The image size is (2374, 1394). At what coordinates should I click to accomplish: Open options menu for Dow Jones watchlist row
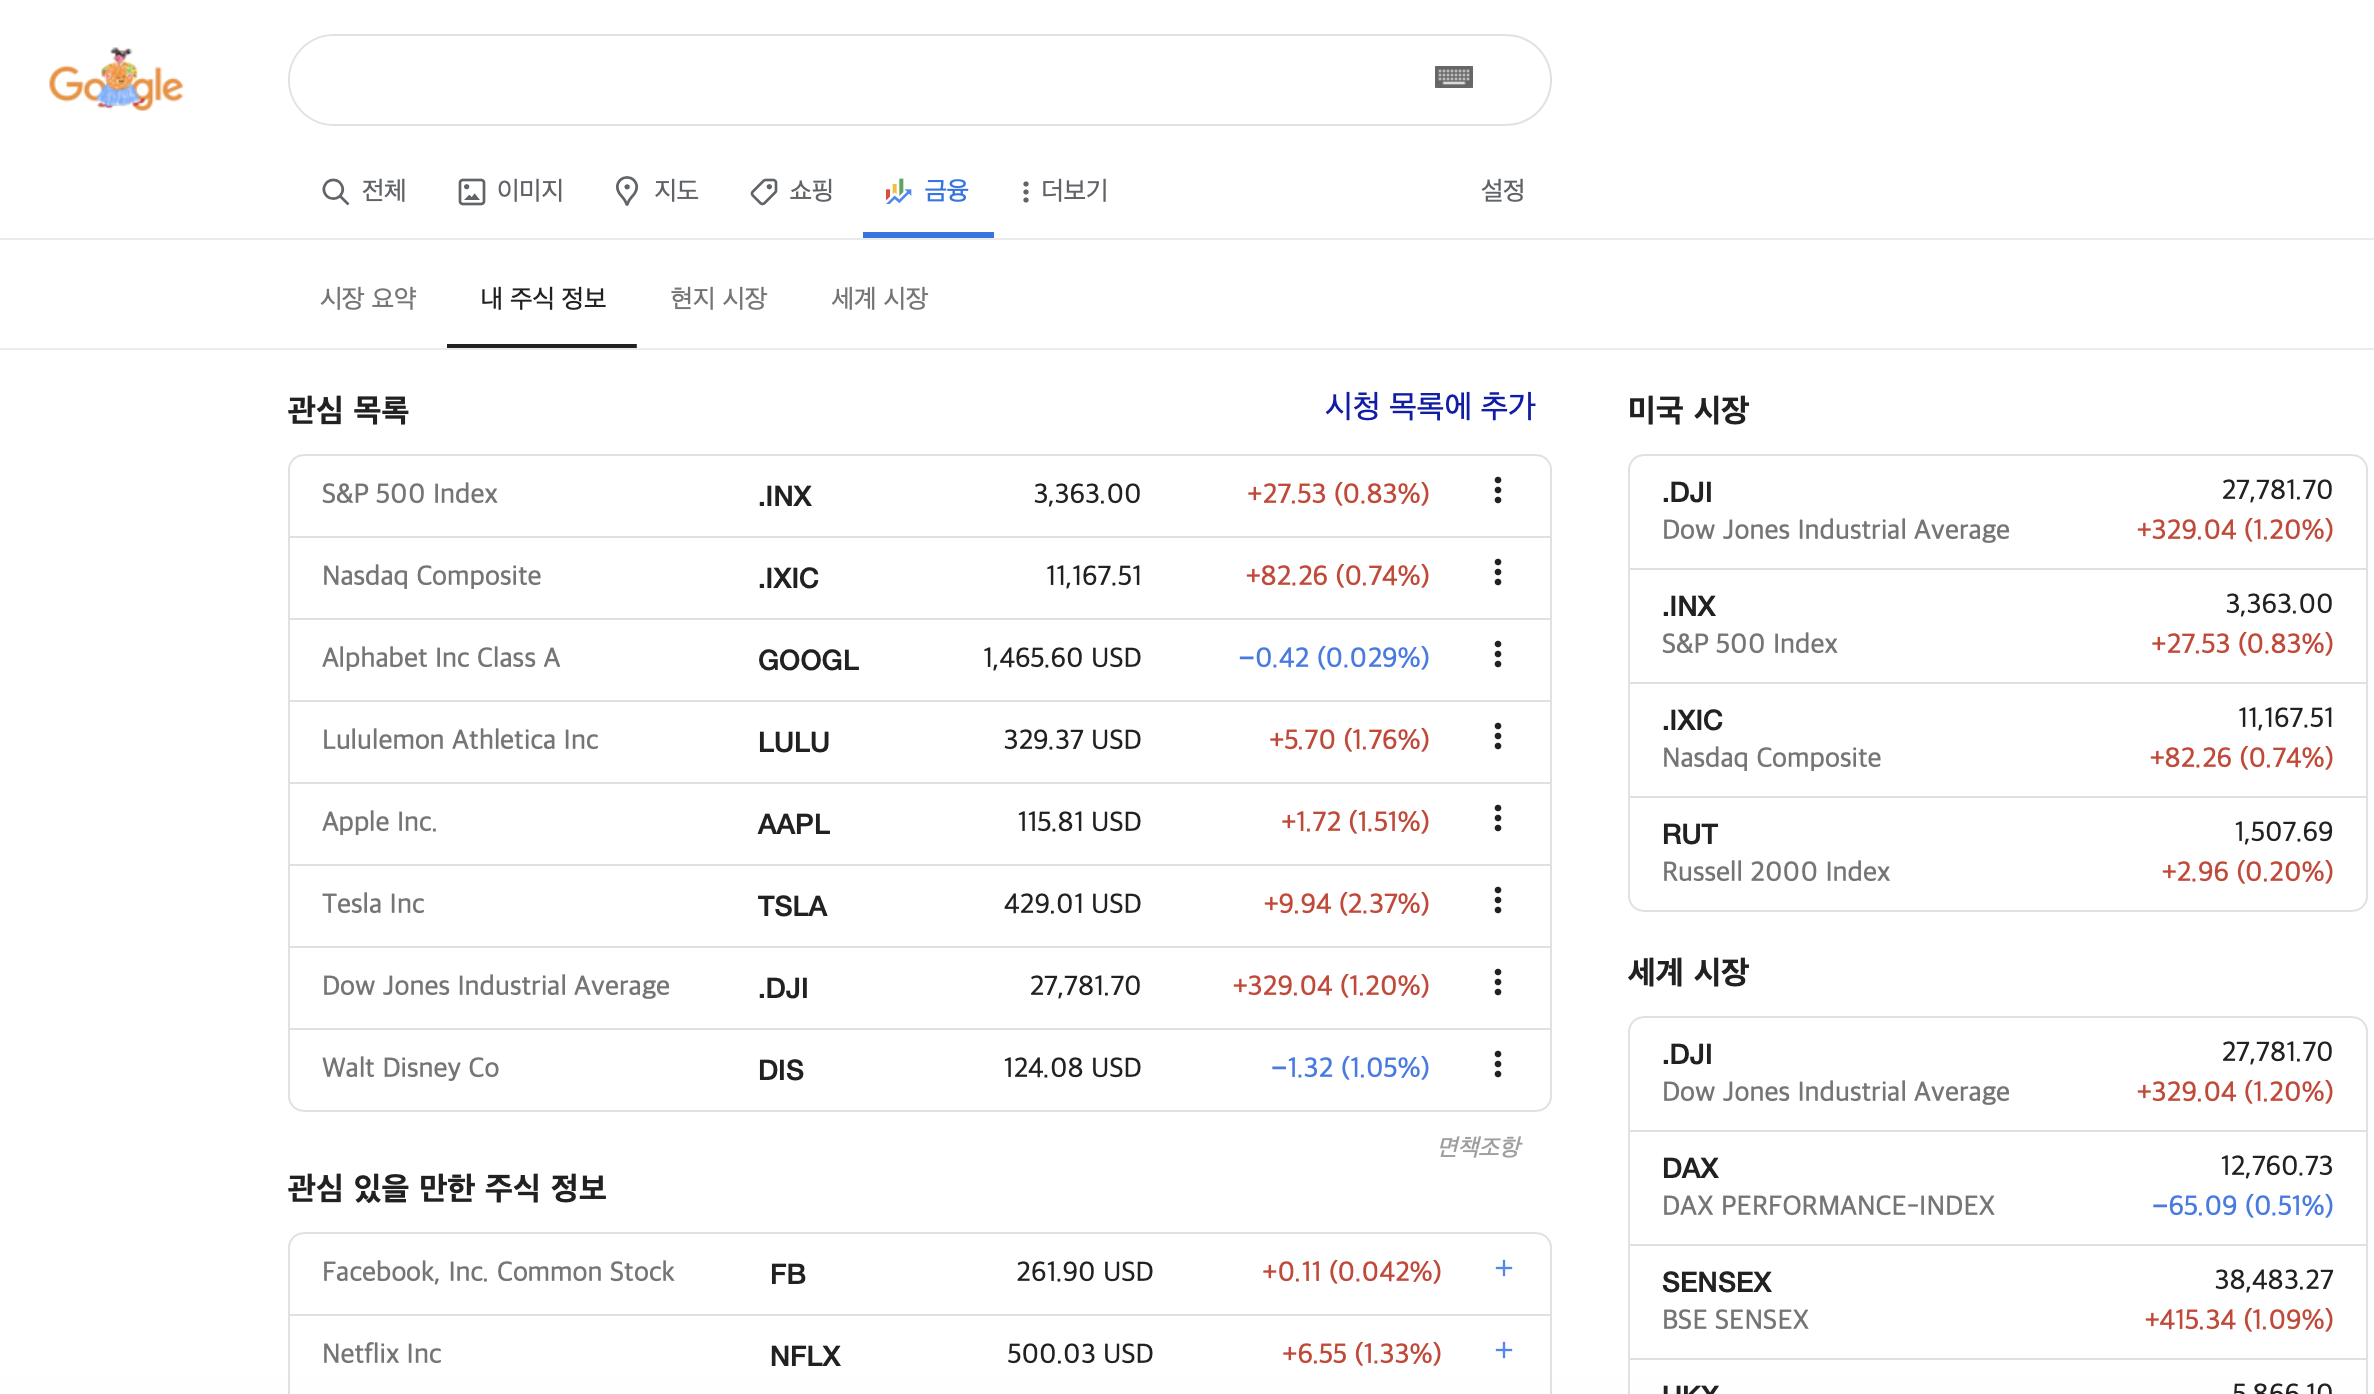pos(1497,982)
